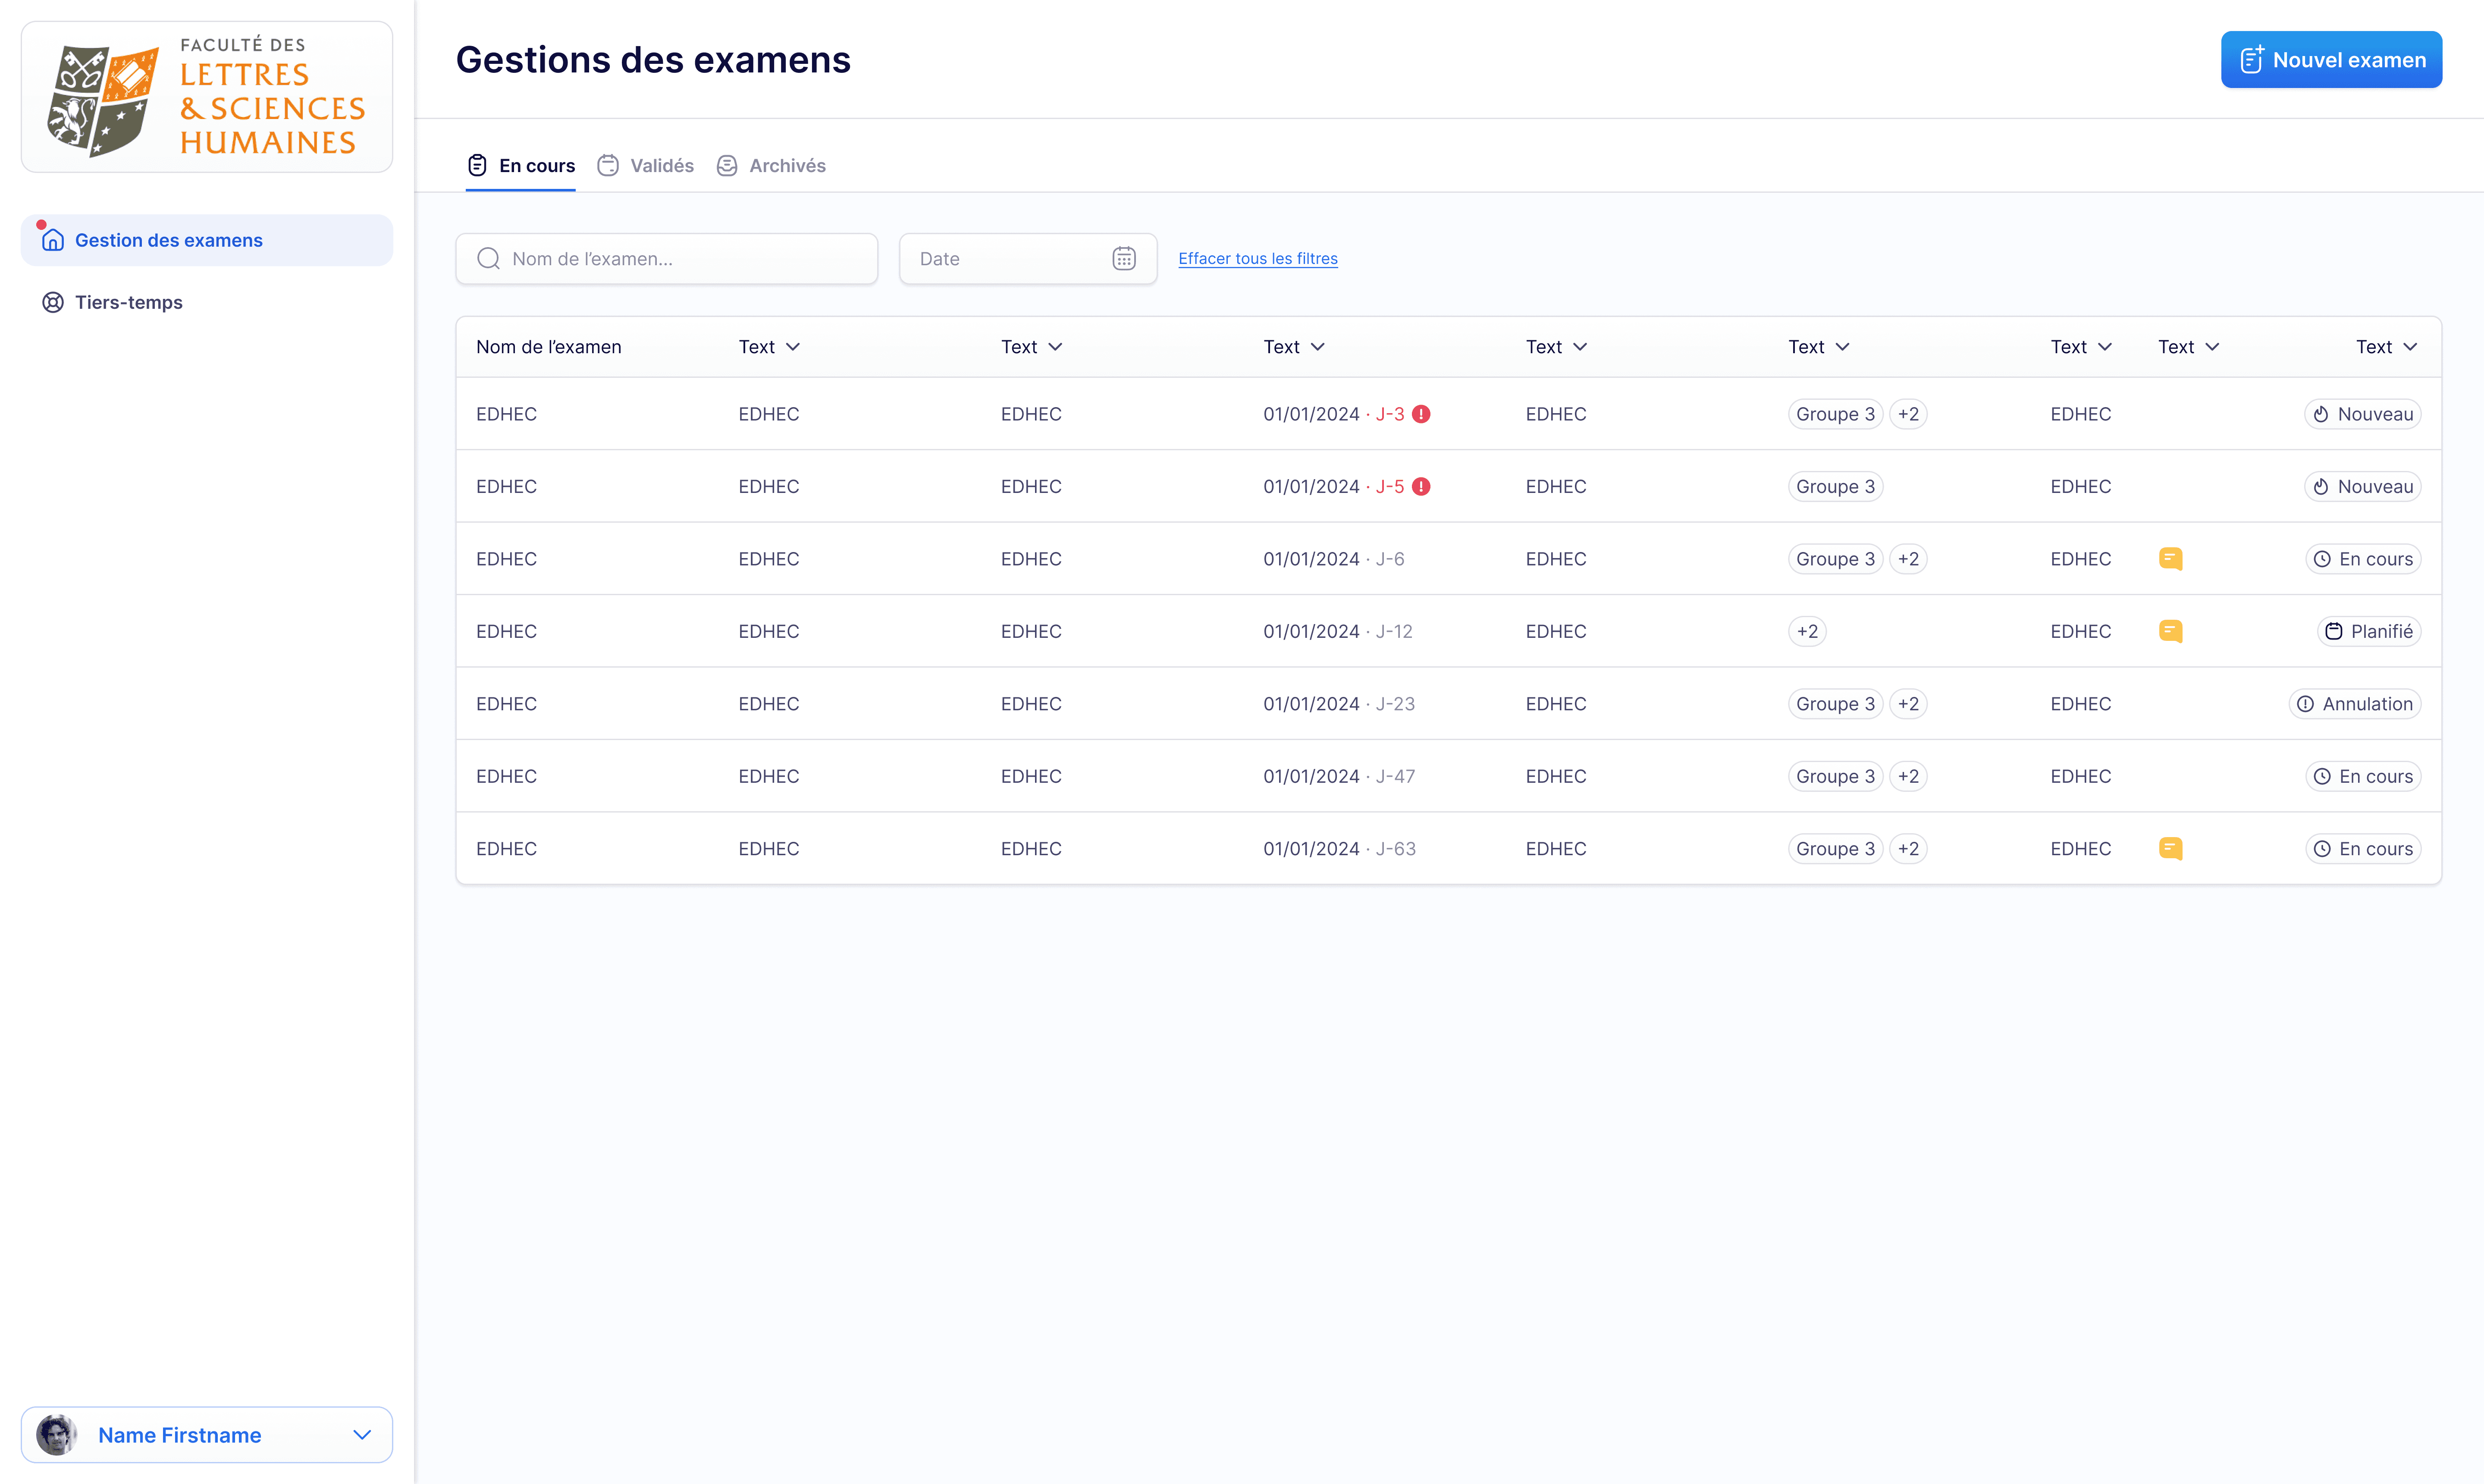Click the Planifié status badge
Image resolution: width=2484 pixels, height=1484 pixels.
coord(2368,631)
